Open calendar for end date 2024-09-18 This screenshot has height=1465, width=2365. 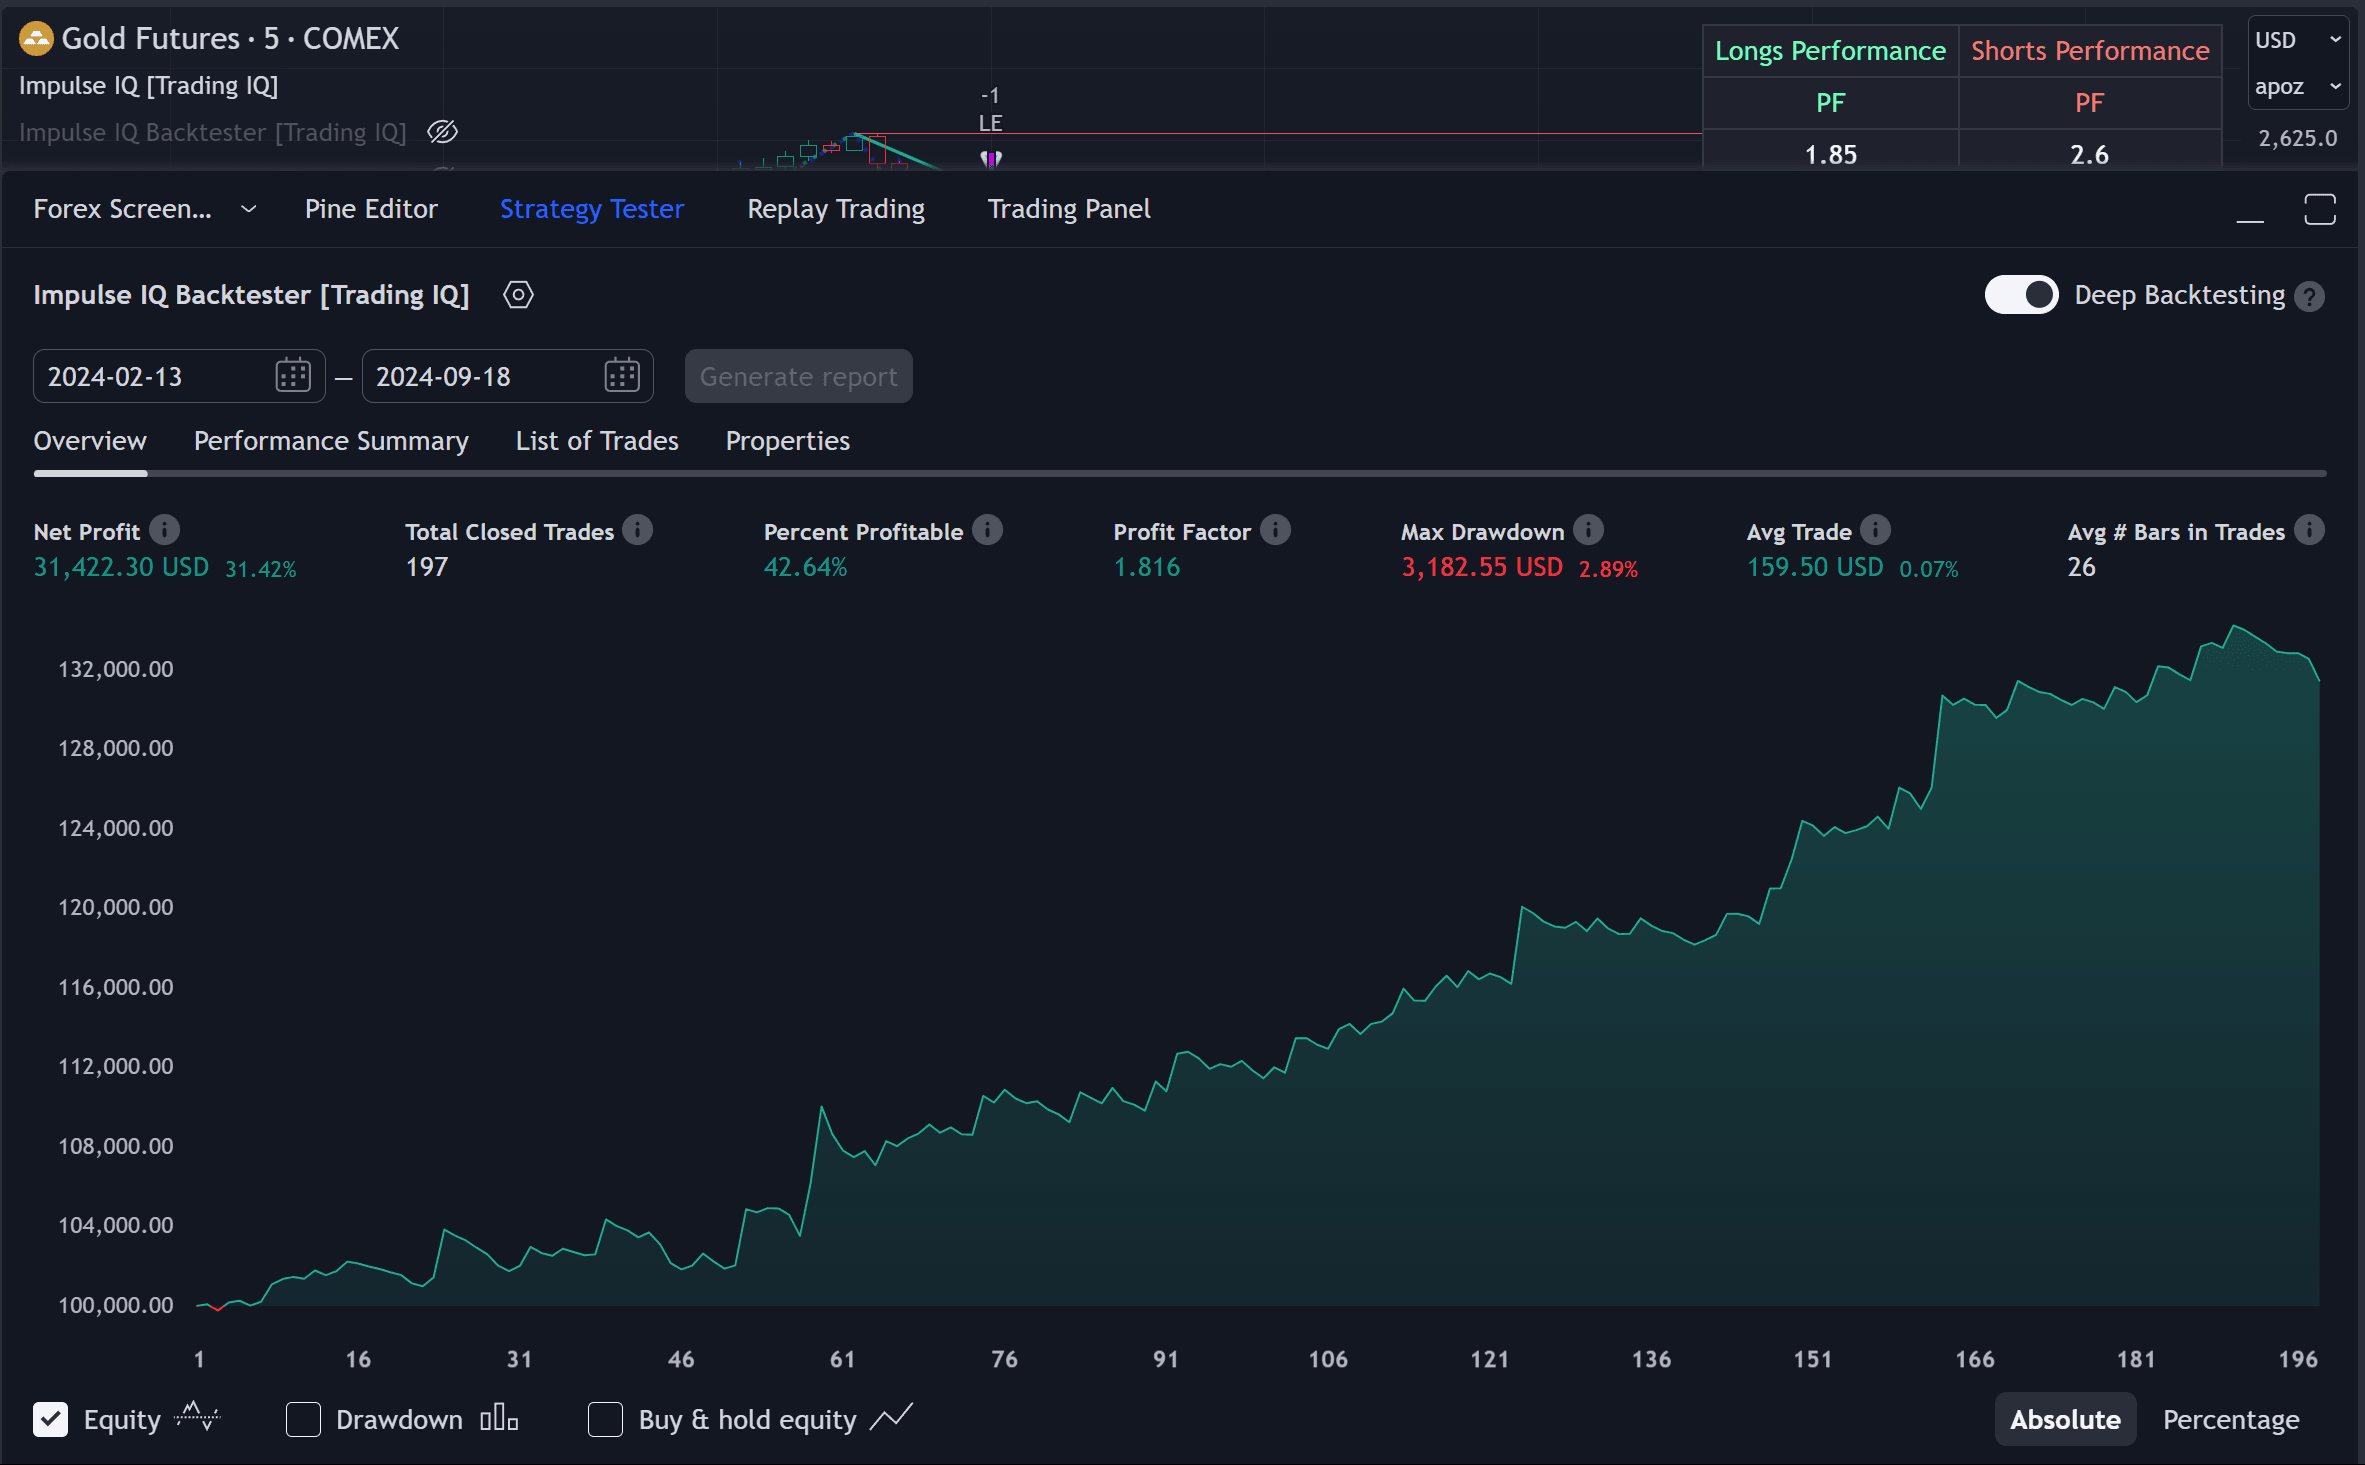(x=622, y=376)
